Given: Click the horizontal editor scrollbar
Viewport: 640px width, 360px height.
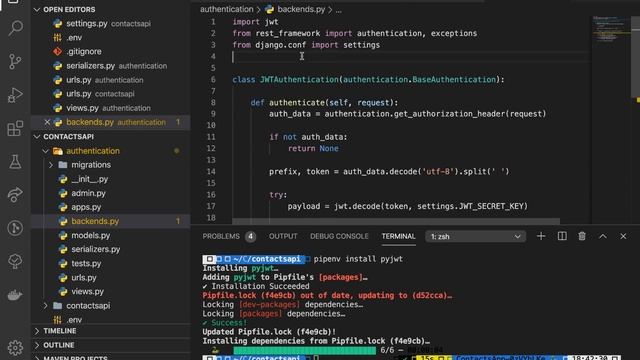Looking at the screenshot, I should coord(396,221).
